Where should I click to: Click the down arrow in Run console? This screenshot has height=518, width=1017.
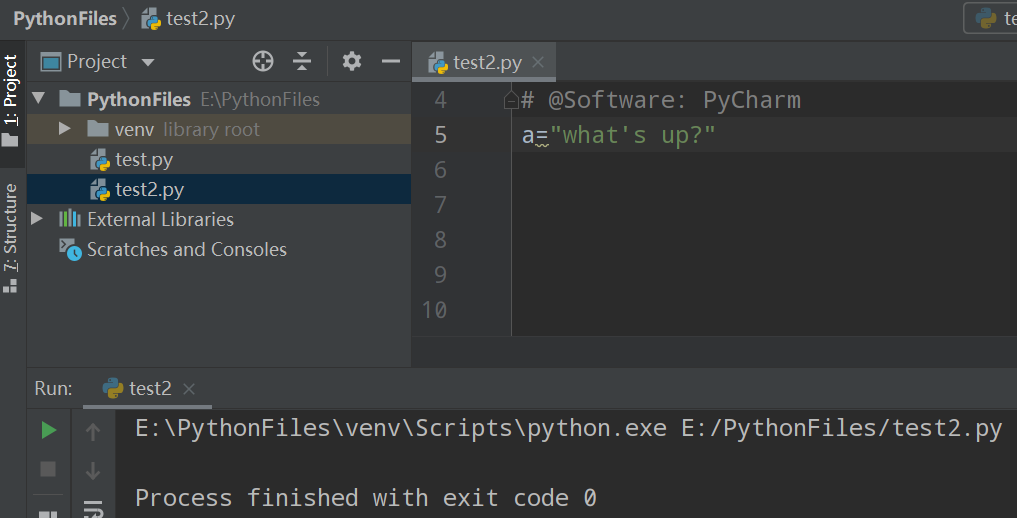pyautogui.click(x=93, y=470)
